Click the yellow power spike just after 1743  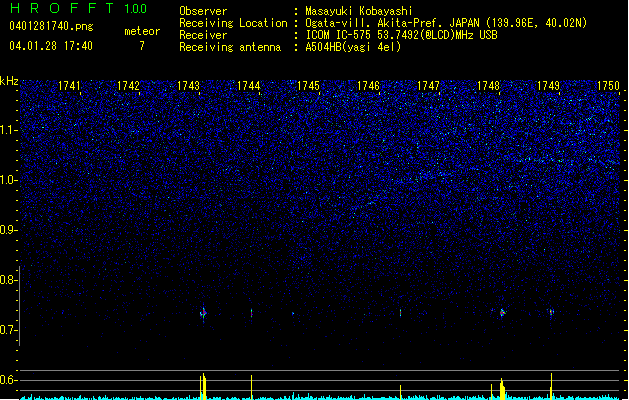(x=203, y=386)
